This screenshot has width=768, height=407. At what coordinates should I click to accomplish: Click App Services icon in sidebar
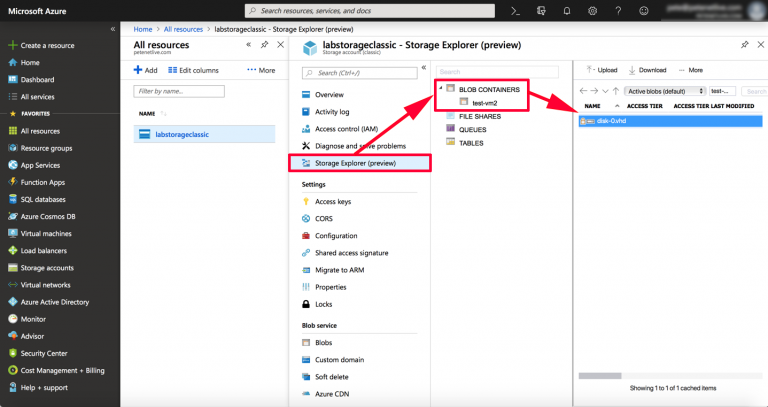point(13,165)
